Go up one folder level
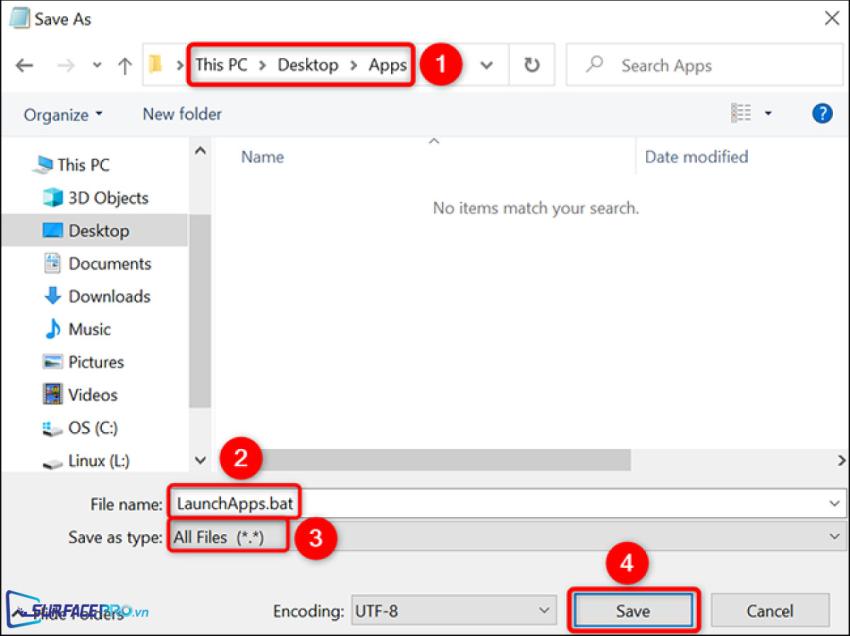Viewport: 850px width, 636px height. 125,66
